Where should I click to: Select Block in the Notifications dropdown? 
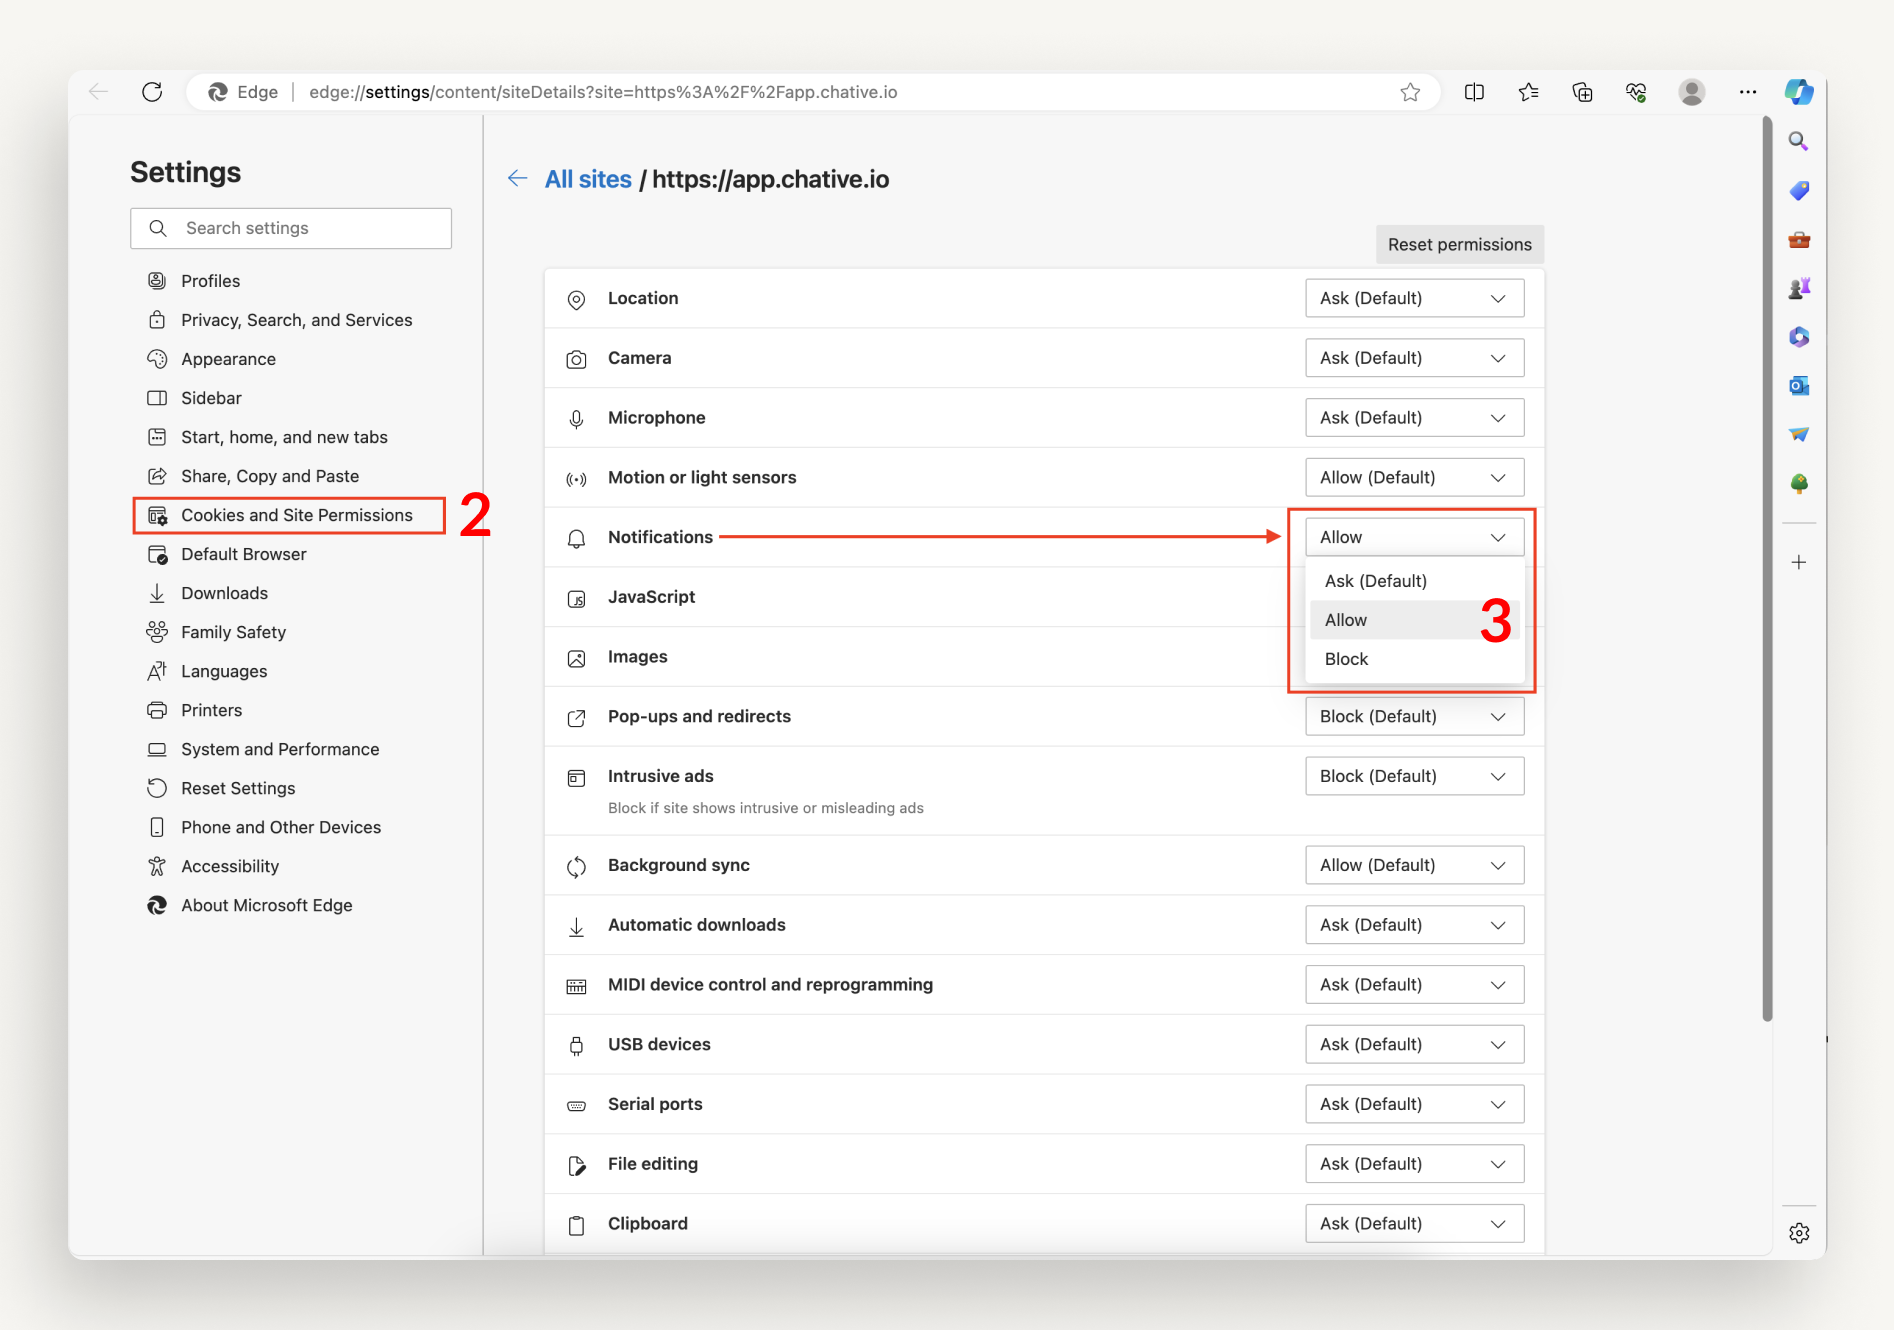[1346, 658]
